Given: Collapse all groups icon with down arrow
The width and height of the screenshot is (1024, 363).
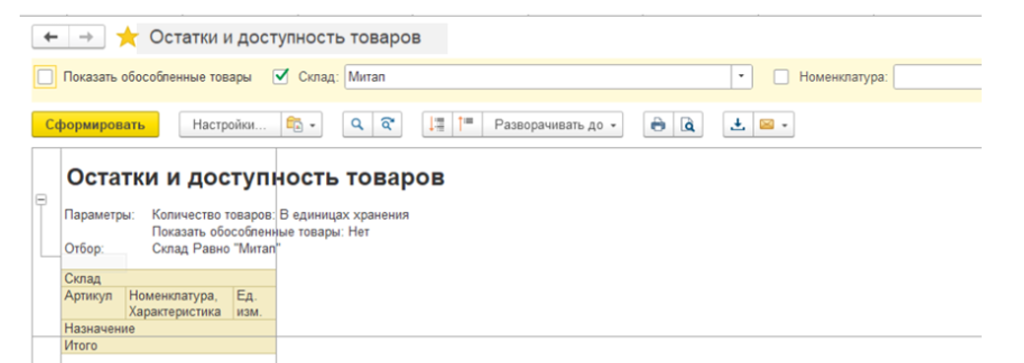Looking at the screenshot, I should tap(438, 124).
